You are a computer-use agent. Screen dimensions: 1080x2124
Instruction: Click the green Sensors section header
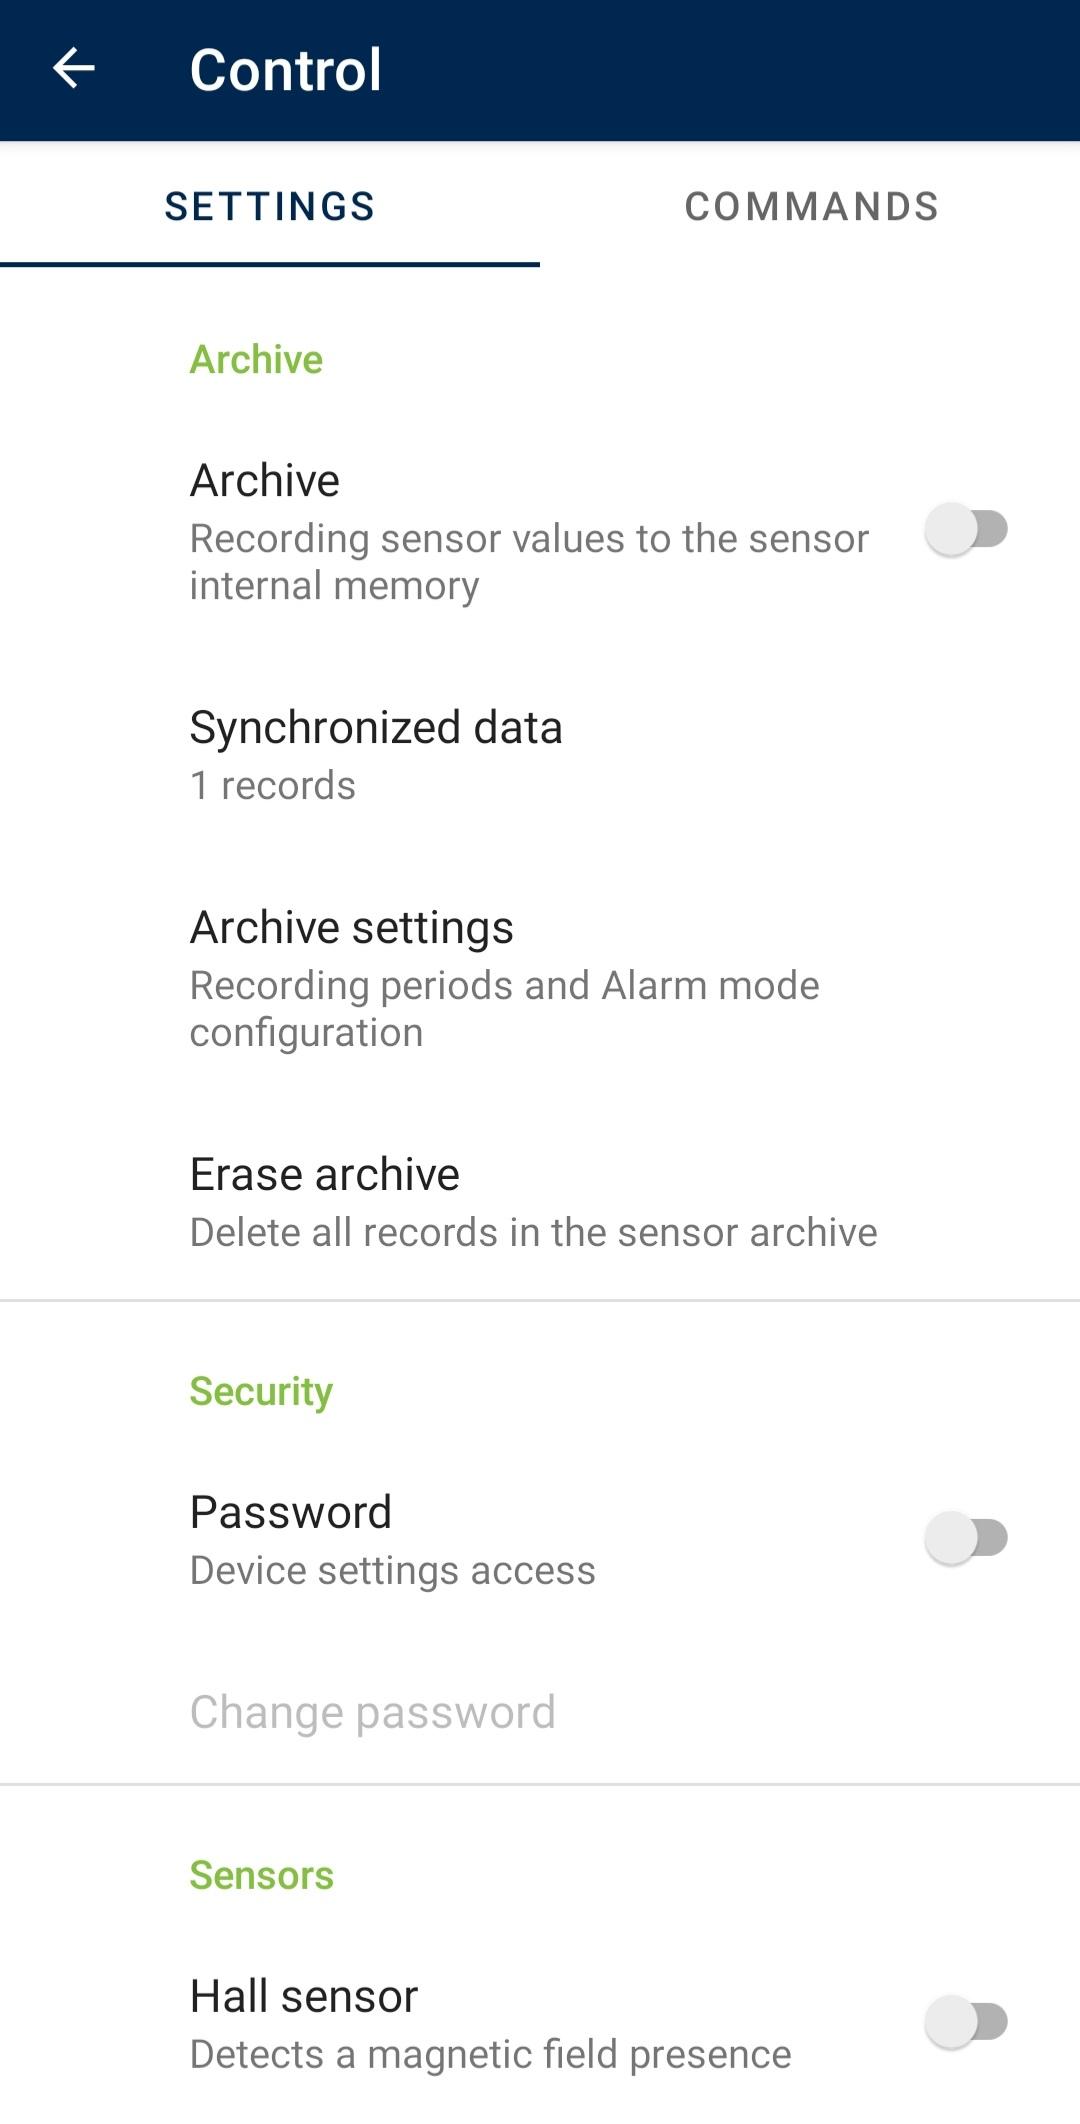262,1876
